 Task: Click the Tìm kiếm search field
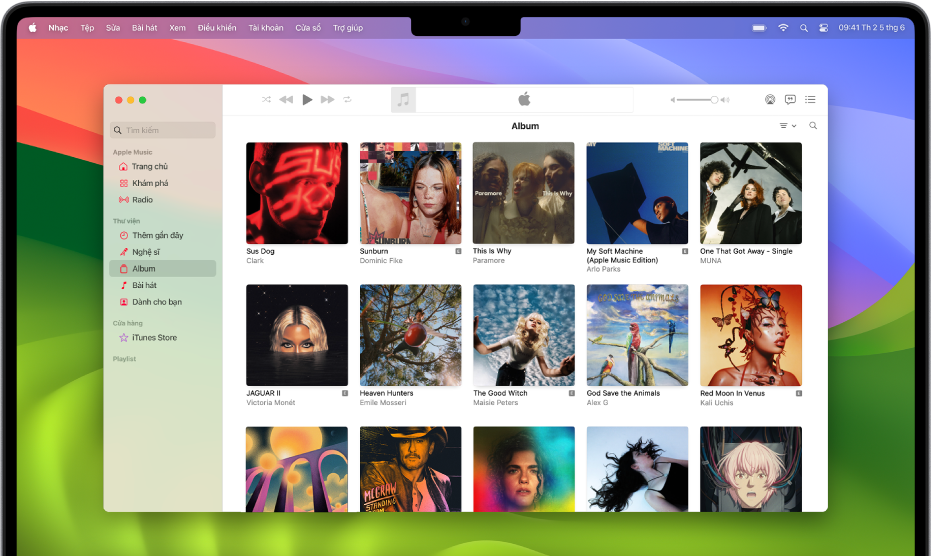(163, 130)
